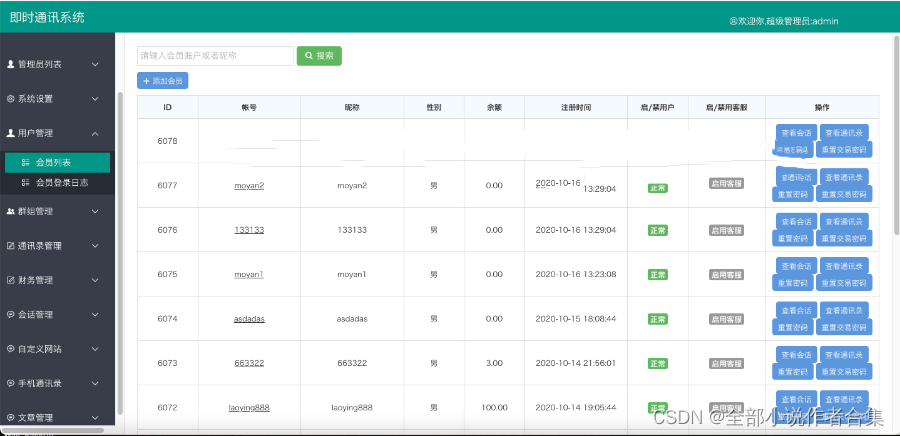Toggle the 正常 status for user 663322
This screenshot has height=436, width=900.
point(657,363)
